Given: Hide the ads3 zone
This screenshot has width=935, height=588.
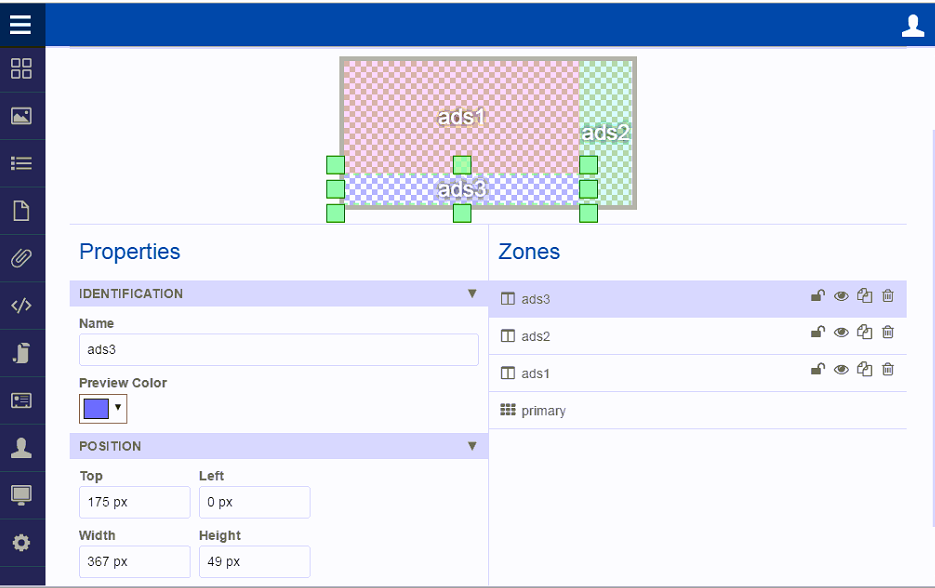Looking at the screenshot, I should click(841, 296).
